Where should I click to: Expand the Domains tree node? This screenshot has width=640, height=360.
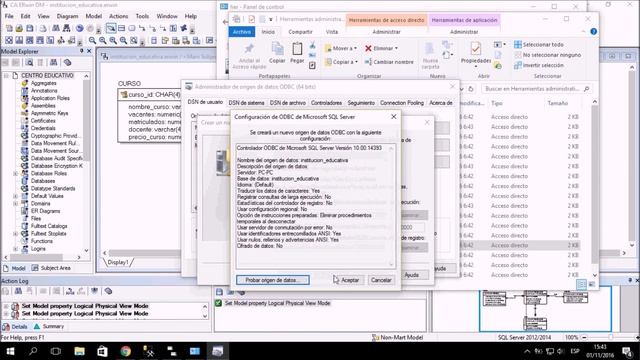point(16,203)
